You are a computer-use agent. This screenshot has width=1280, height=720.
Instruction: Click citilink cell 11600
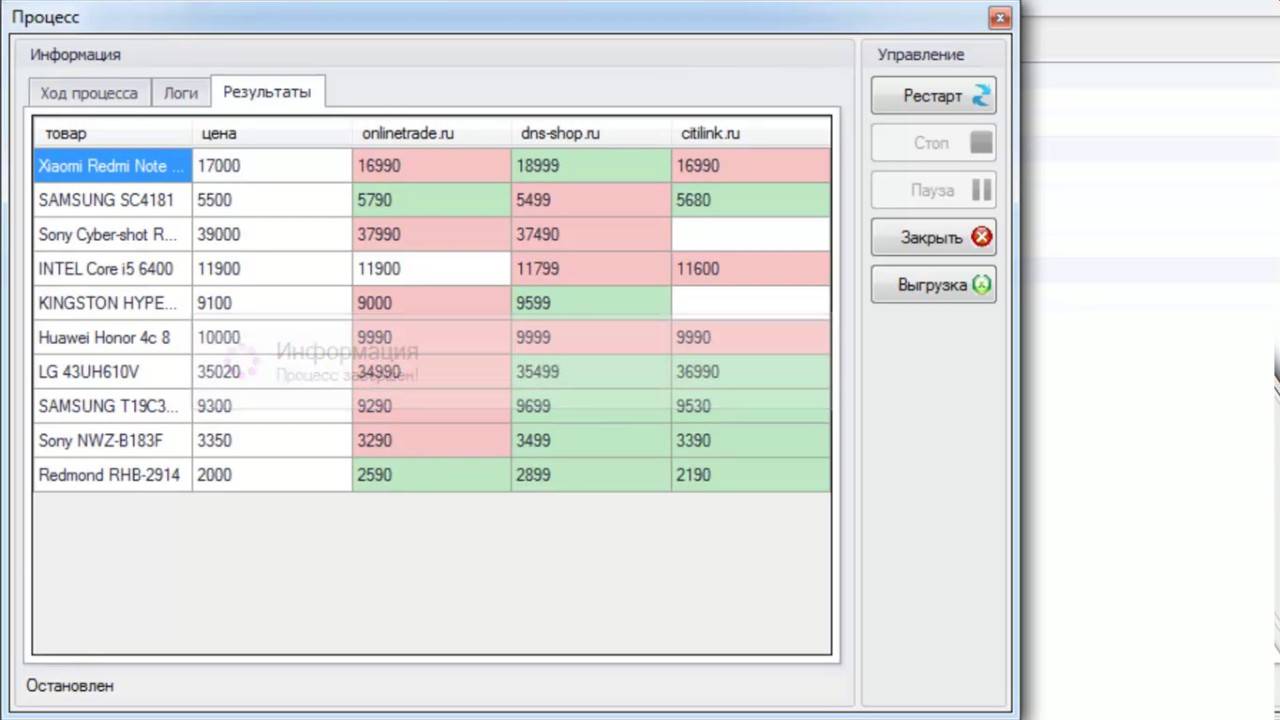pos(751,269)
